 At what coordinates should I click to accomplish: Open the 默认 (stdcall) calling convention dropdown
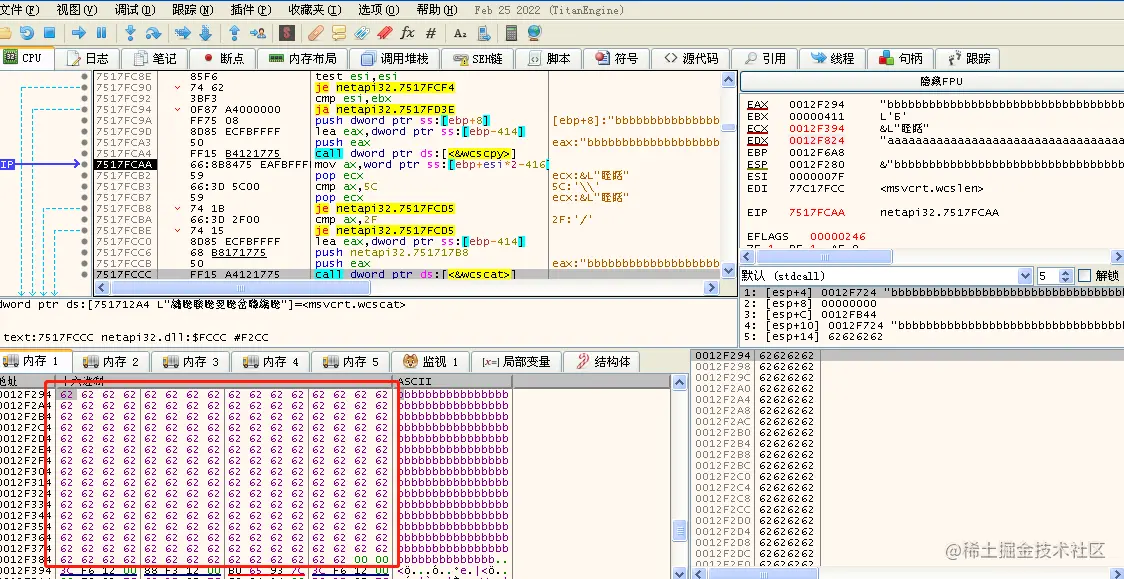[x=886, y=276]
